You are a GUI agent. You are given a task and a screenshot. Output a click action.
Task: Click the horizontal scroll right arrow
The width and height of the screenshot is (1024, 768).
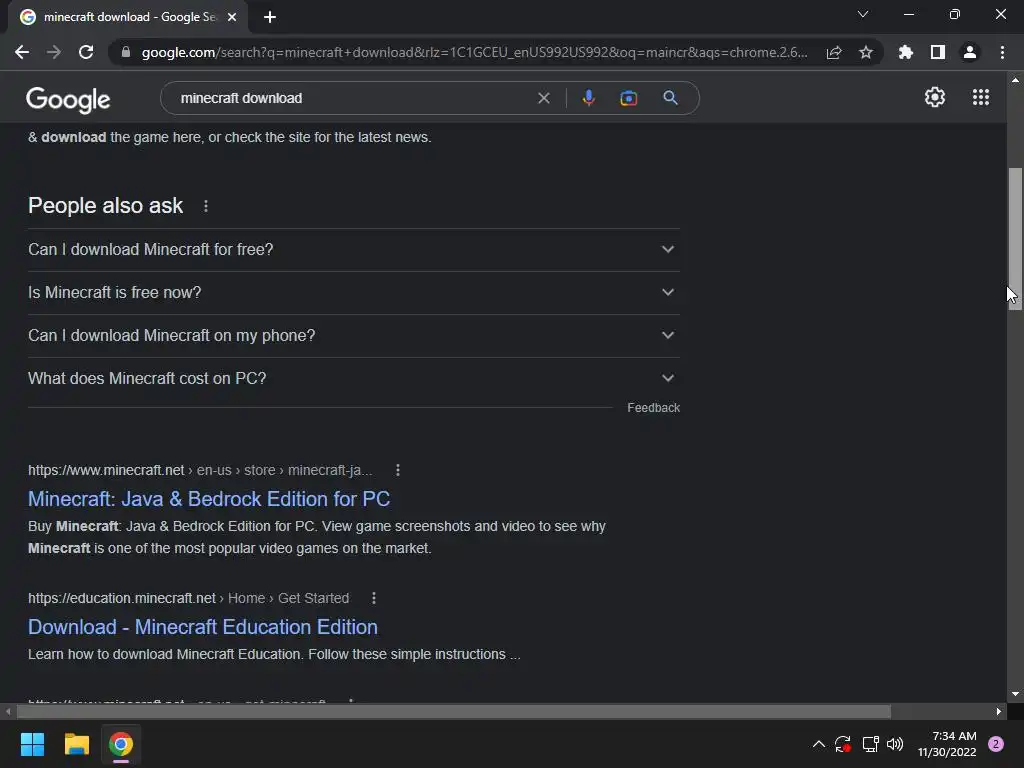(x=999, y=711)
